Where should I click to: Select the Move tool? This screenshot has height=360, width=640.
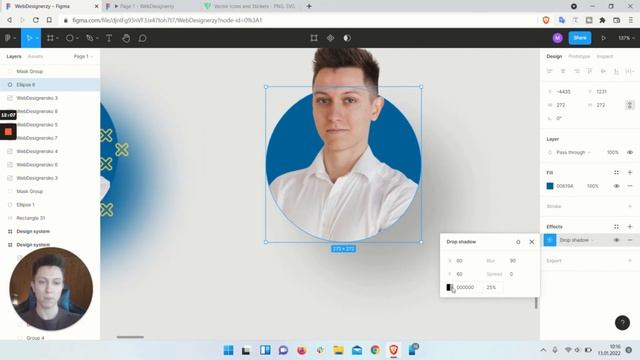[29, 38]
